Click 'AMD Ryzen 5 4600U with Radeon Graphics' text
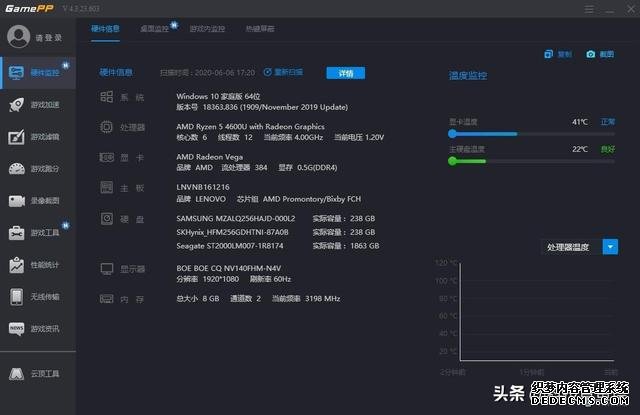640x415 pixels. pyautogui.click(x=250, y=126)
